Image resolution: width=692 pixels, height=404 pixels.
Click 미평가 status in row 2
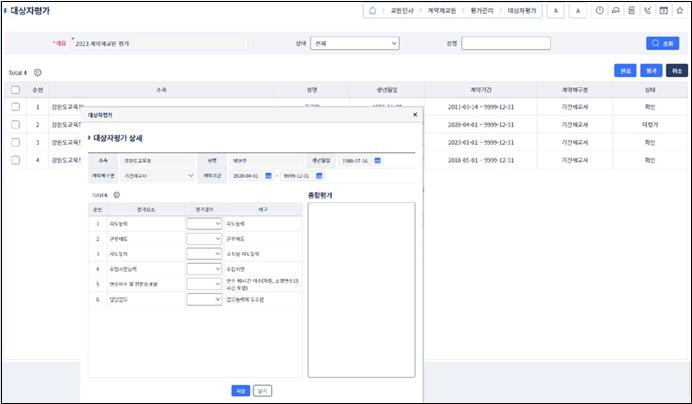650,125
